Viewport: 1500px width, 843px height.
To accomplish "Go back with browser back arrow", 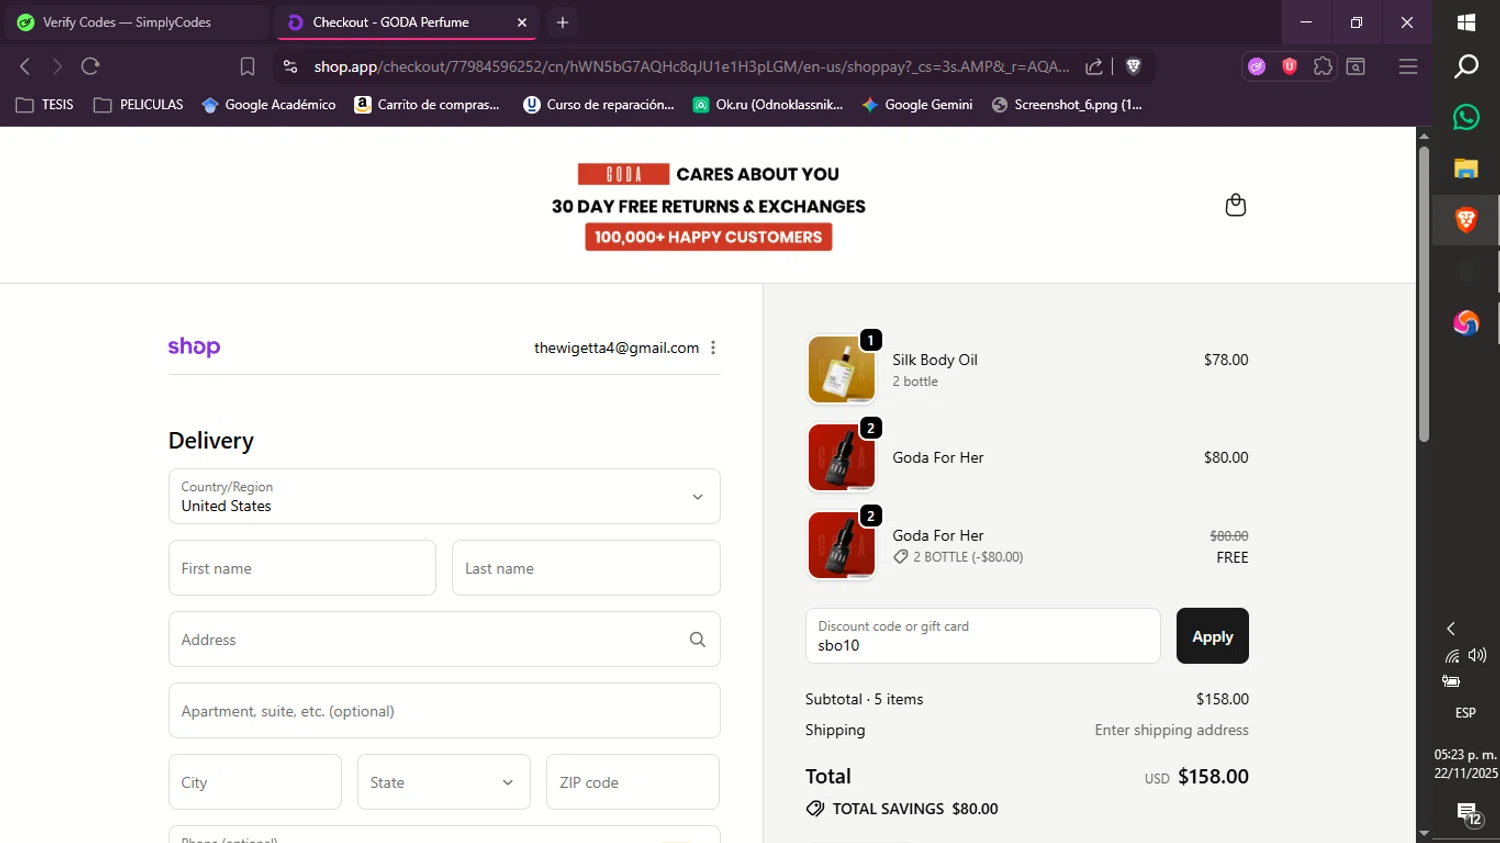I will click(x=25, y=66).
